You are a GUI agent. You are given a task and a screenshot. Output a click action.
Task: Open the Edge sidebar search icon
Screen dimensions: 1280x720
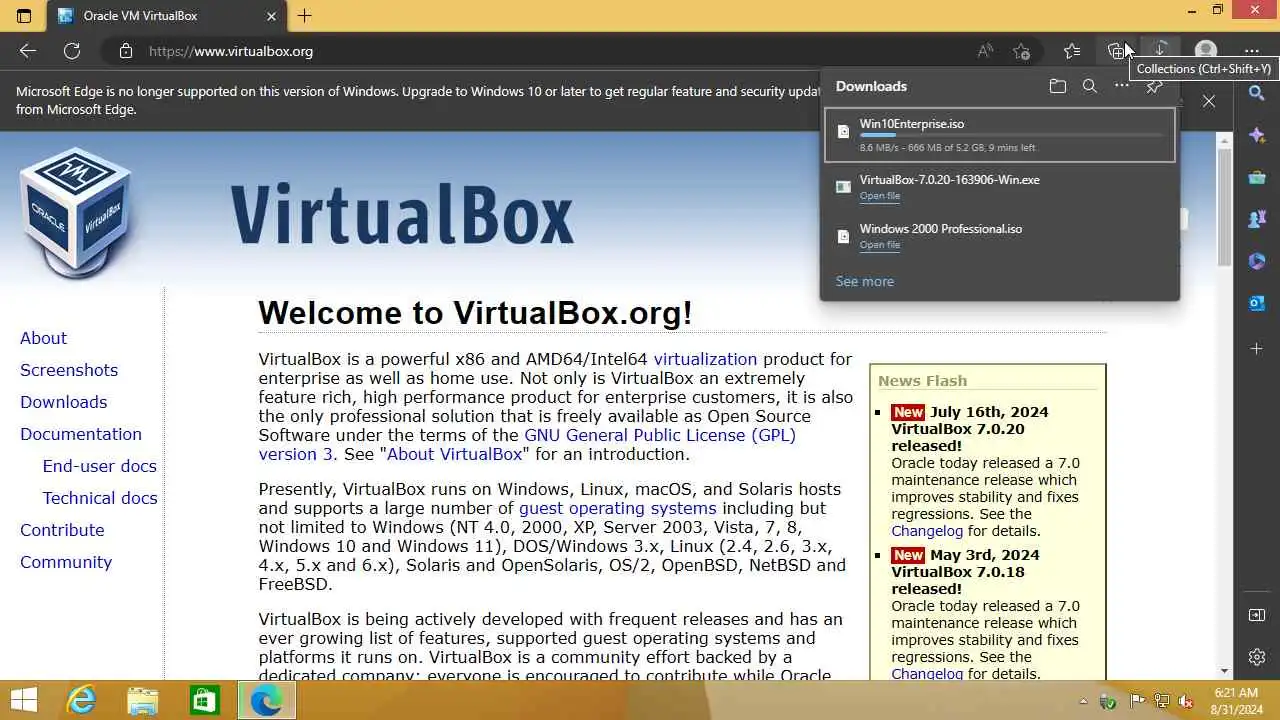[x=1257, y=93]
